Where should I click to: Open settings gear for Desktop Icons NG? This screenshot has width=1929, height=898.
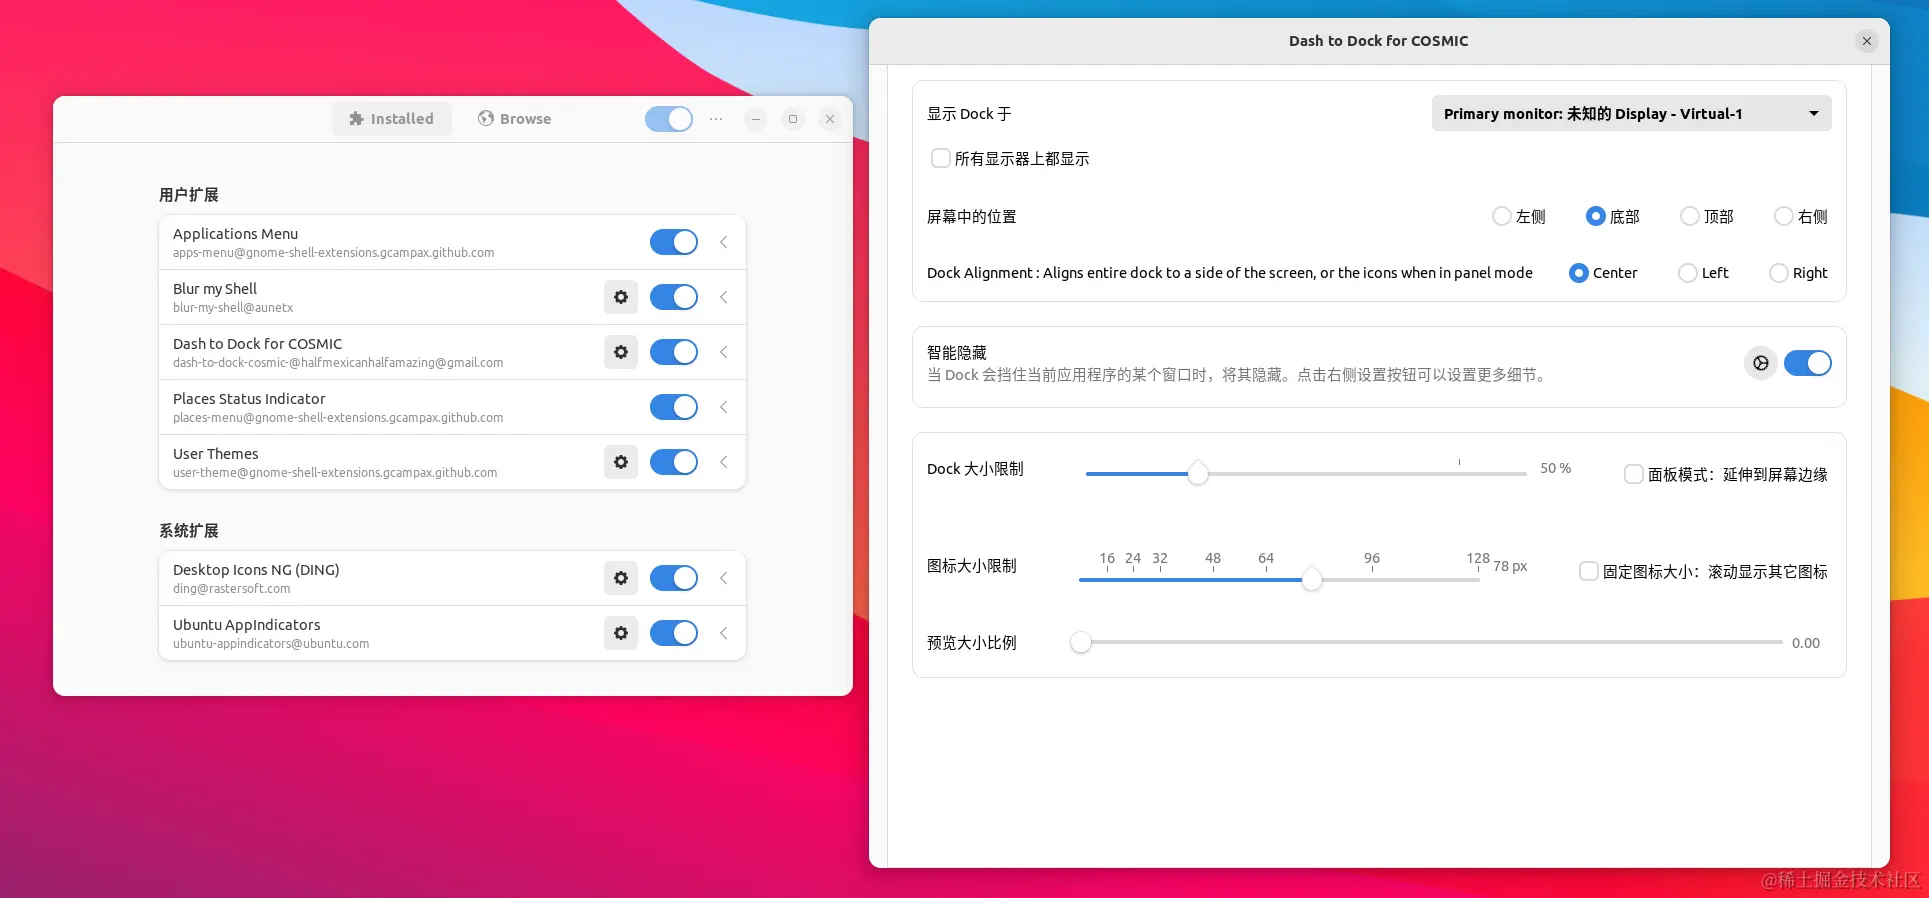coord(621,578)
